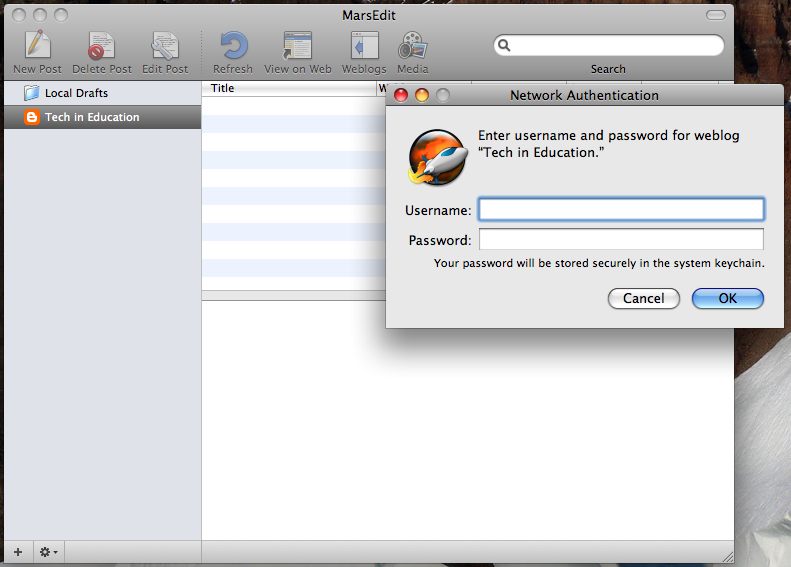Open the Media manager icon

point(413,45)
